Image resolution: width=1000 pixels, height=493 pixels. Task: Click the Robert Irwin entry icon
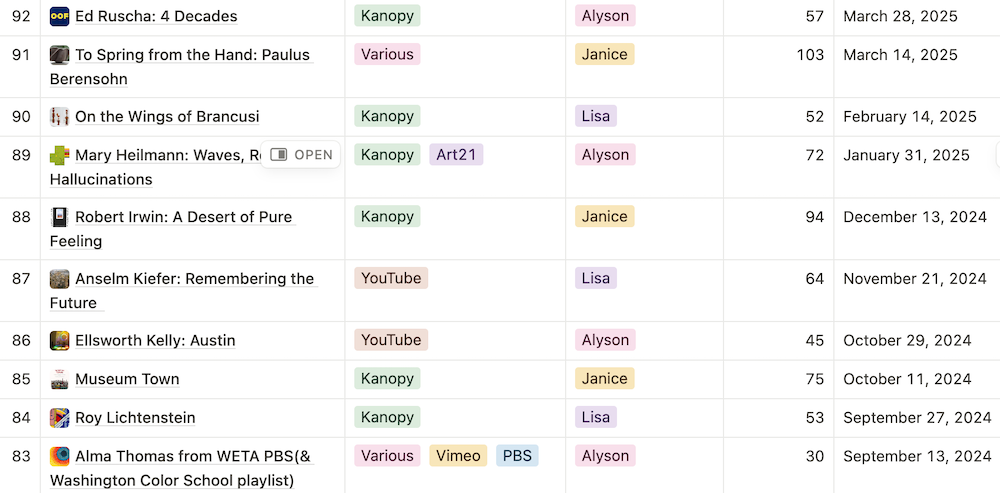pyautogui.click(x=59, y=217)
